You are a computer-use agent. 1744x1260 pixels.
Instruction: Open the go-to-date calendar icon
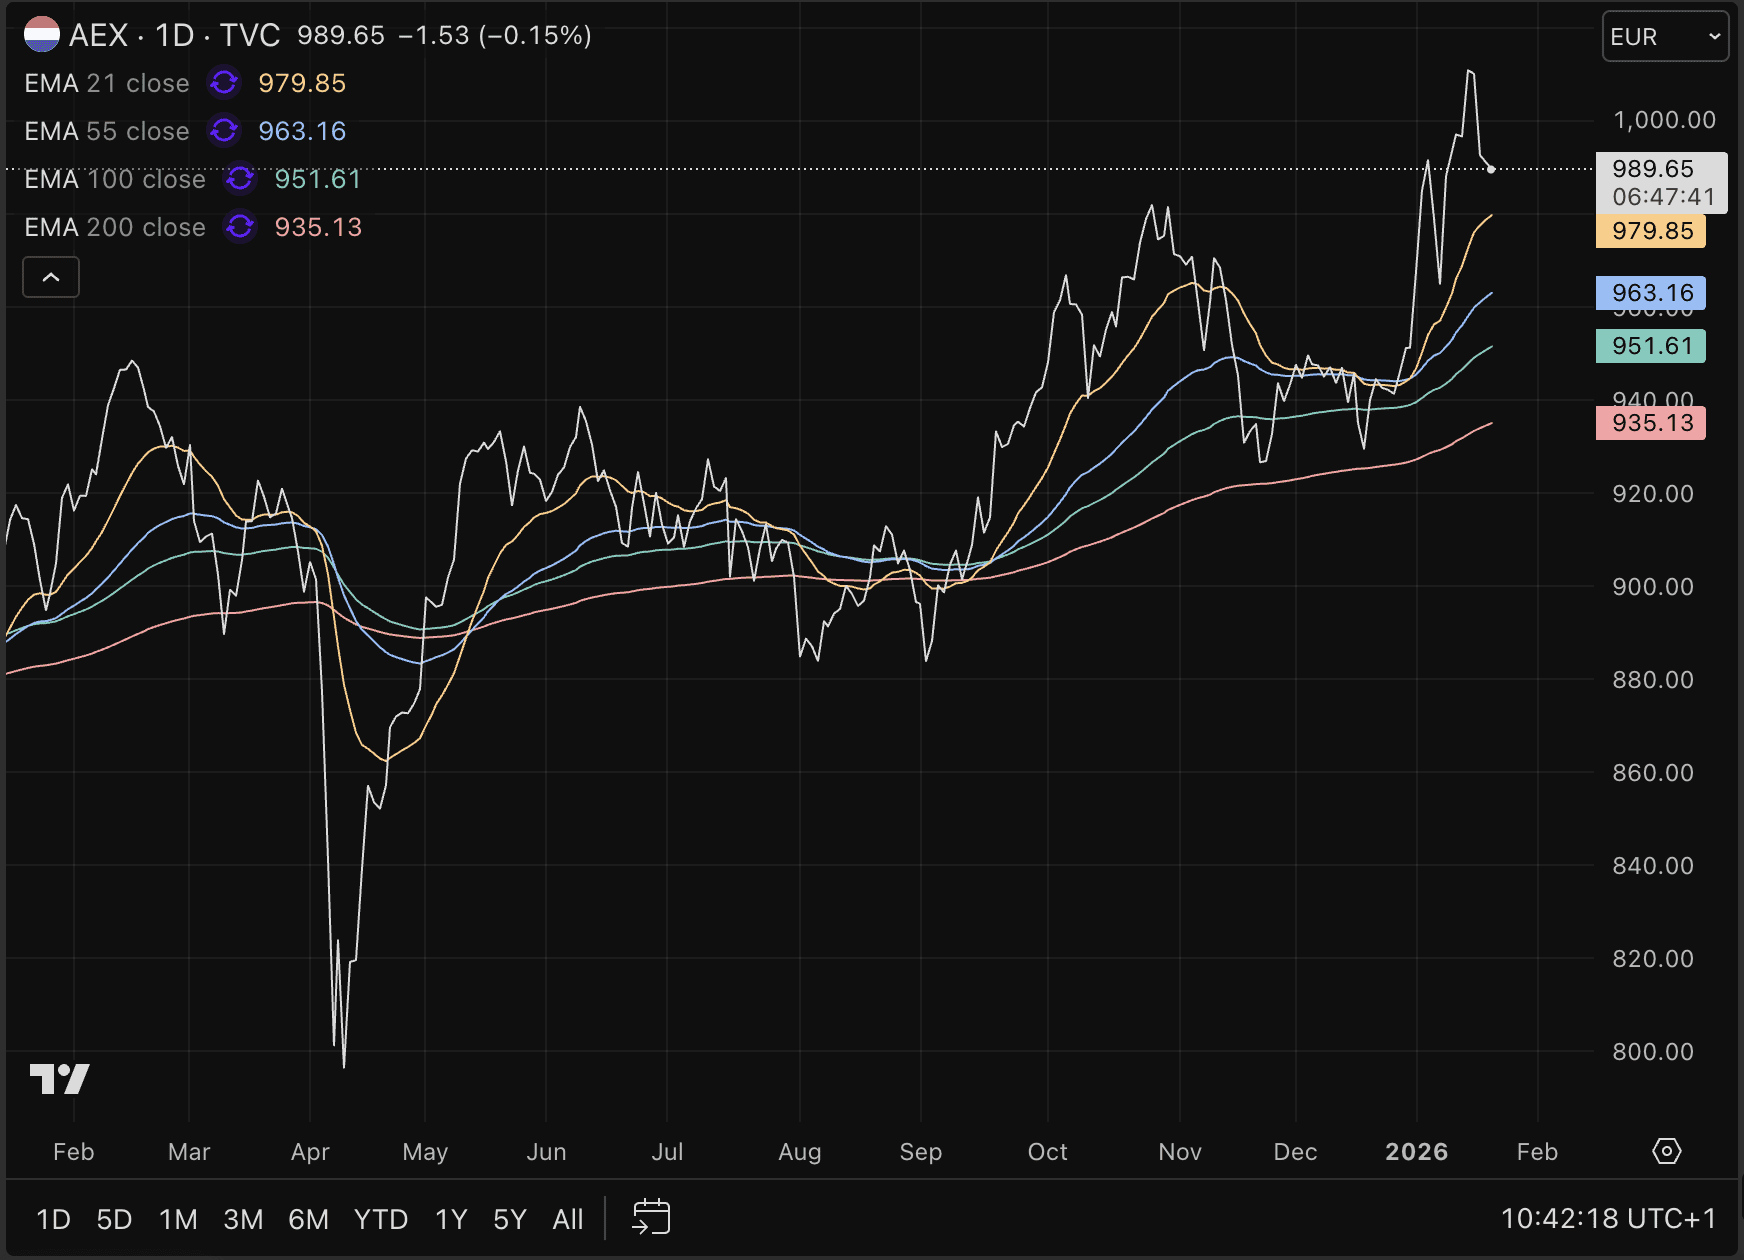651,1218
